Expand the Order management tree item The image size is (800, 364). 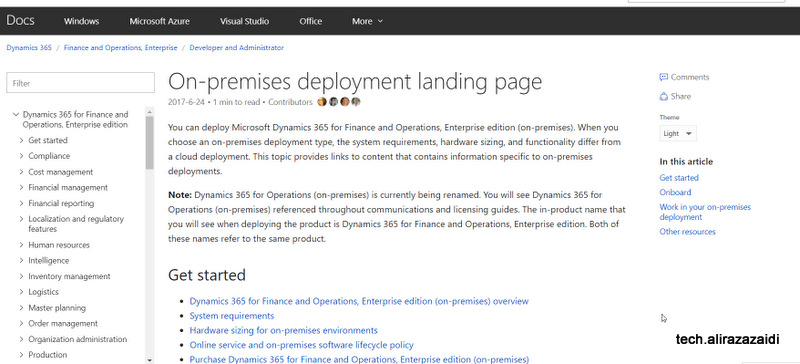[x=21, y=323]
